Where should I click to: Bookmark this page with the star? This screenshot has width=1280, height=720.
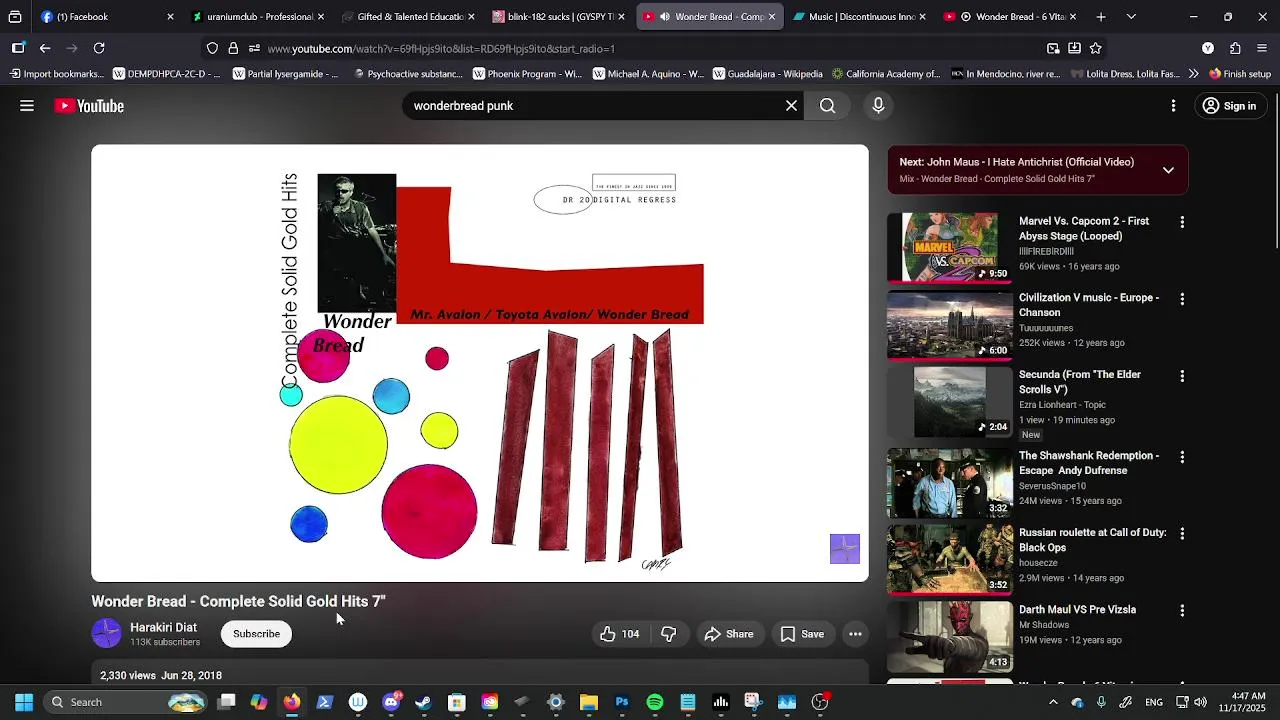(1096, 48)
